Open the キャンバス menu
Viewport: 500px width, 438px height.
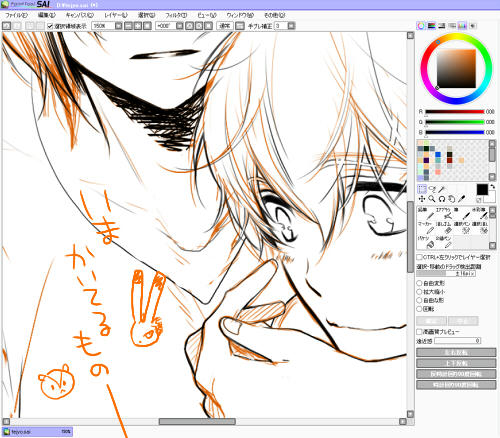click(80, 15)
